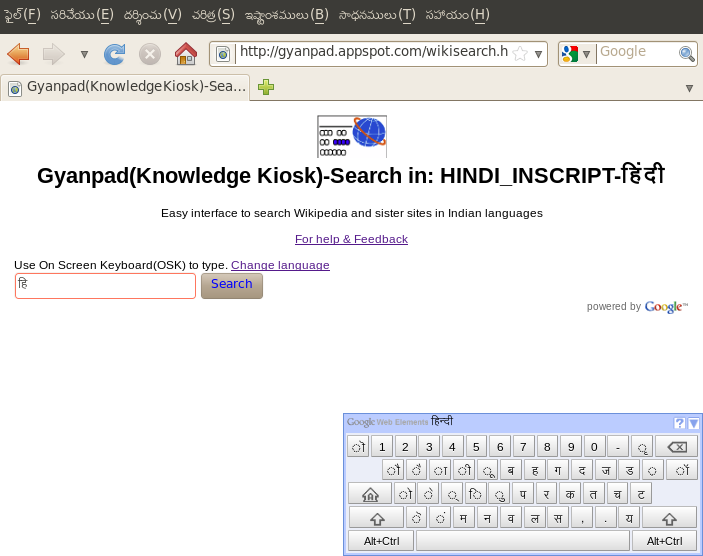The width and height of the screenshot is (703, 556).
Task: Tap the ग key on the on-screen keyboard
Action: point(558,470)
